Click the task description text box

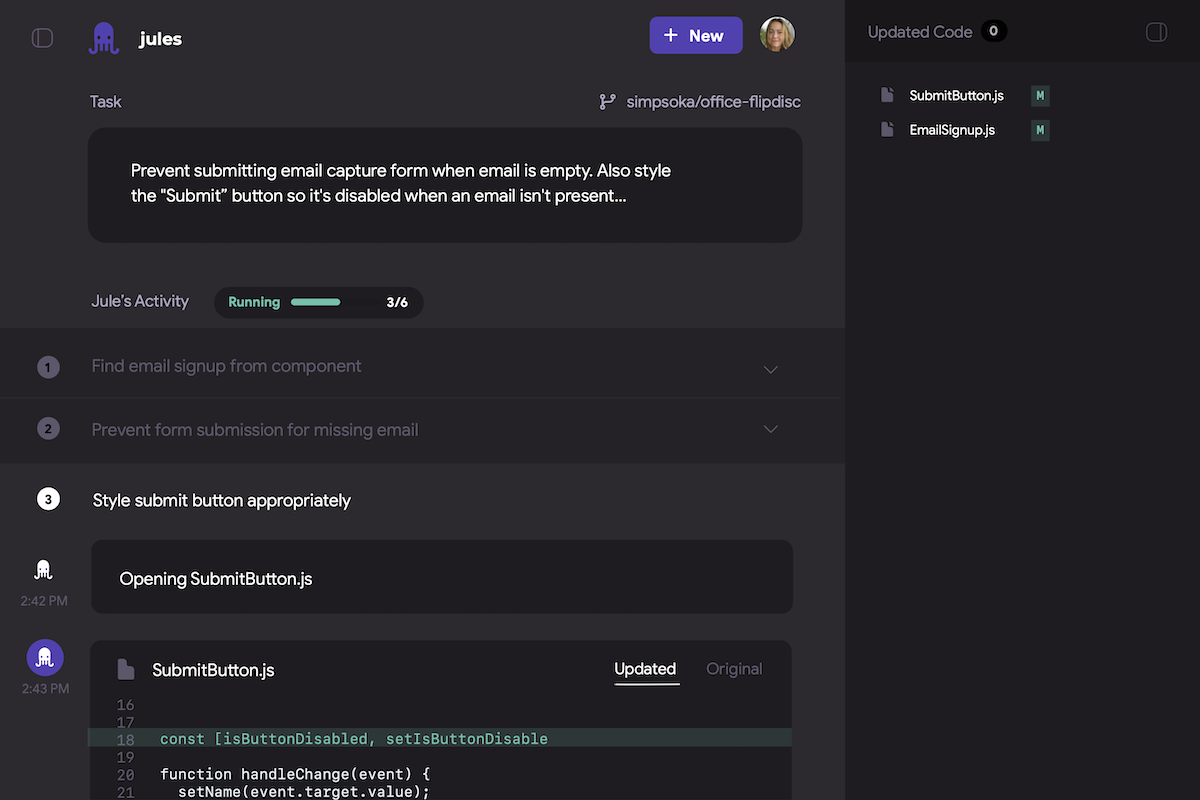445,184
